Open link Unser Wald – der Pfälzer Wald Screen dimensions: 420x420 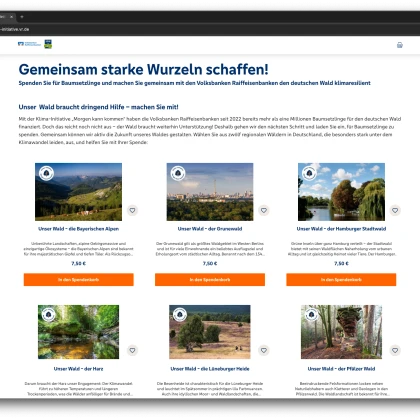tap(341, 369)
